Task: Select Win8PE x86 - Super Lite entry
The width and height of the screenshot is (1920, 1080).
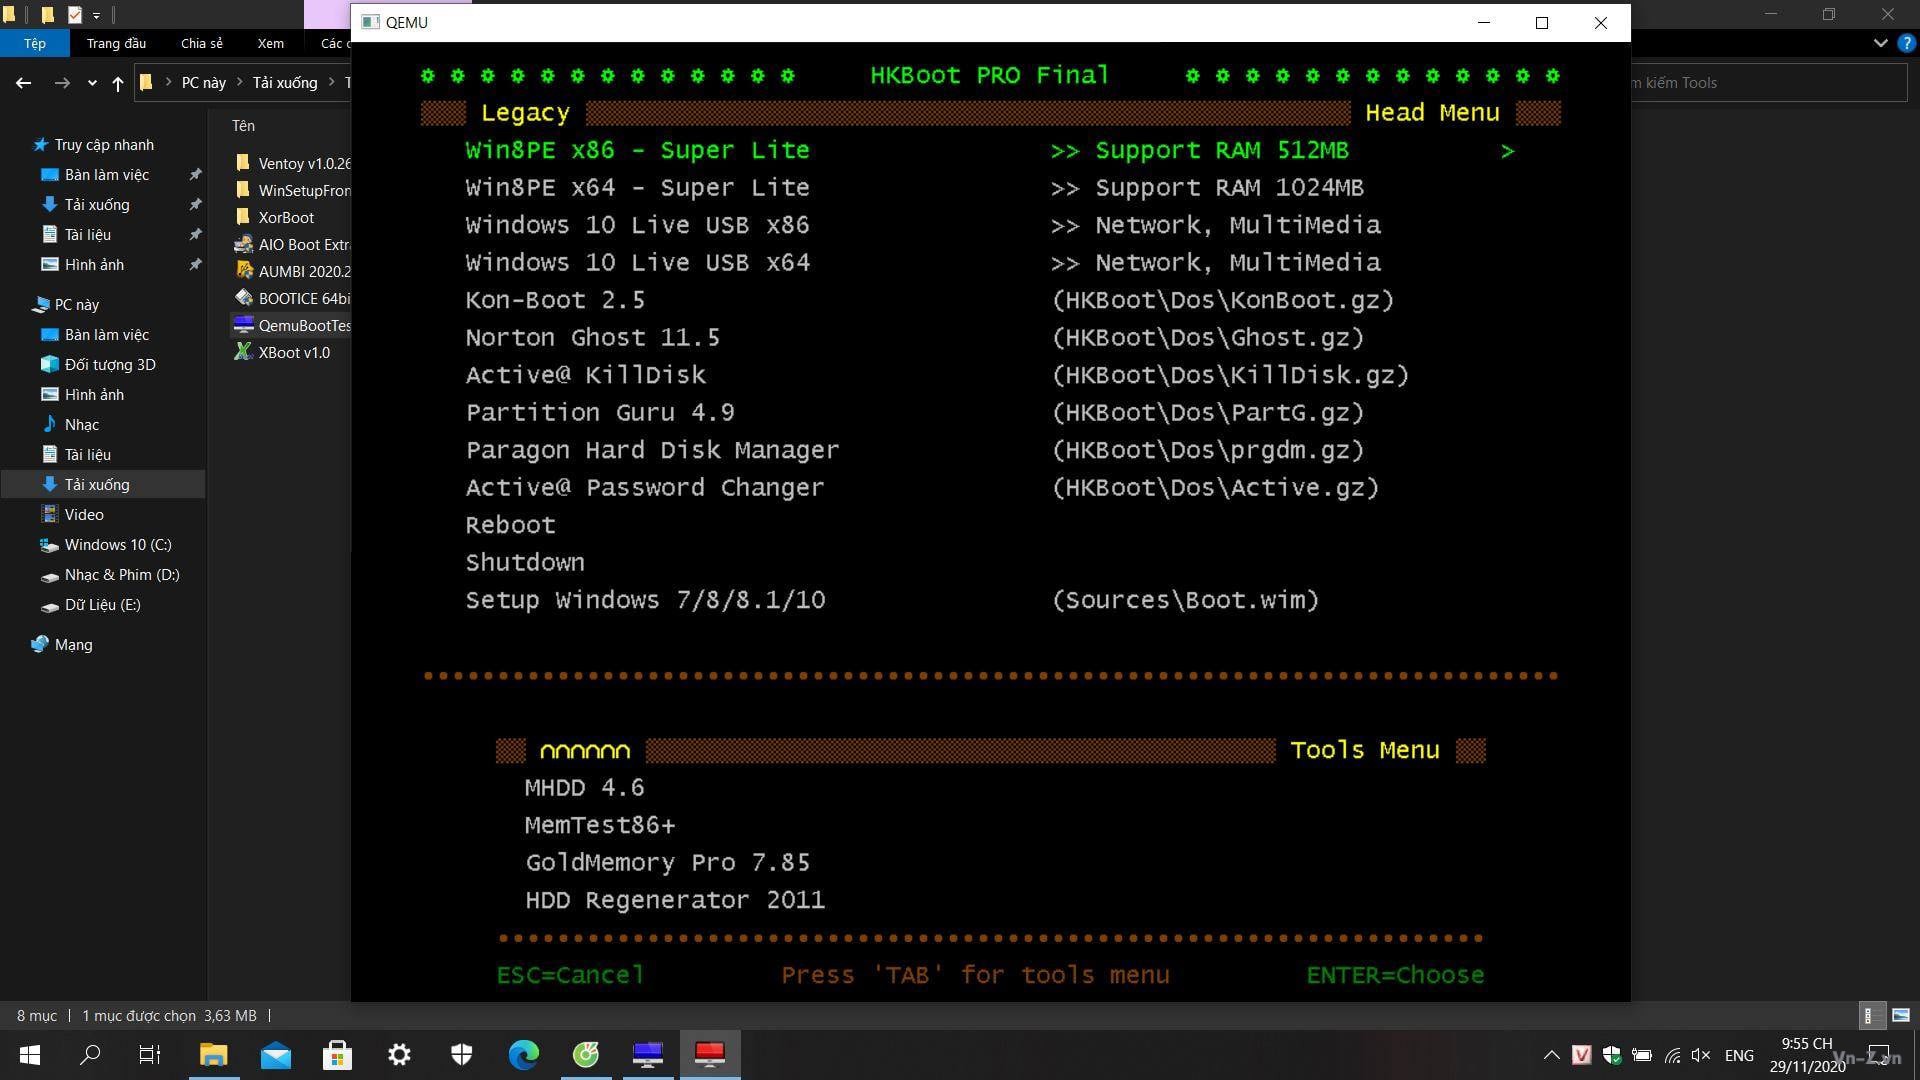Action: 637,150
